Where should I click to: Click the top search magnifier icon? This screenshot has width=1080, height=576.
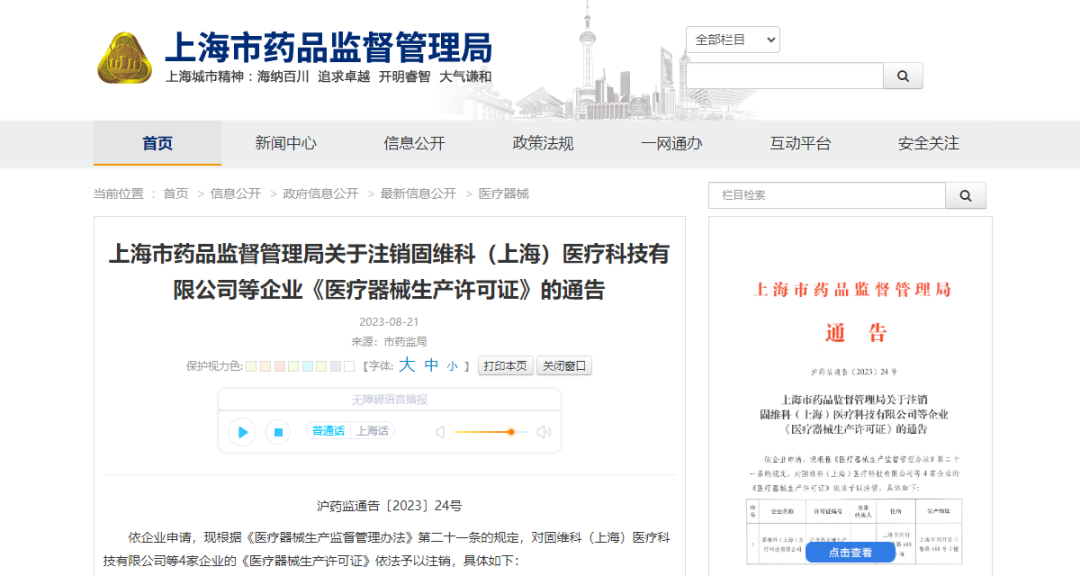(x=903, y=76)
